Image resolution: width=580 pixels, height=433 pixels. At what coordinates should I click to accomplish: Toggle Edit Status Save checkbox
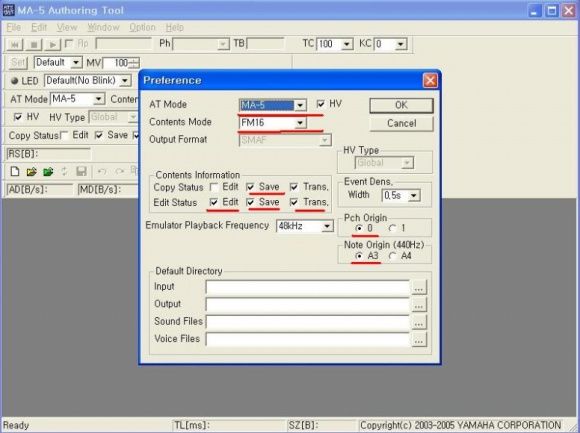click(250, 202)
